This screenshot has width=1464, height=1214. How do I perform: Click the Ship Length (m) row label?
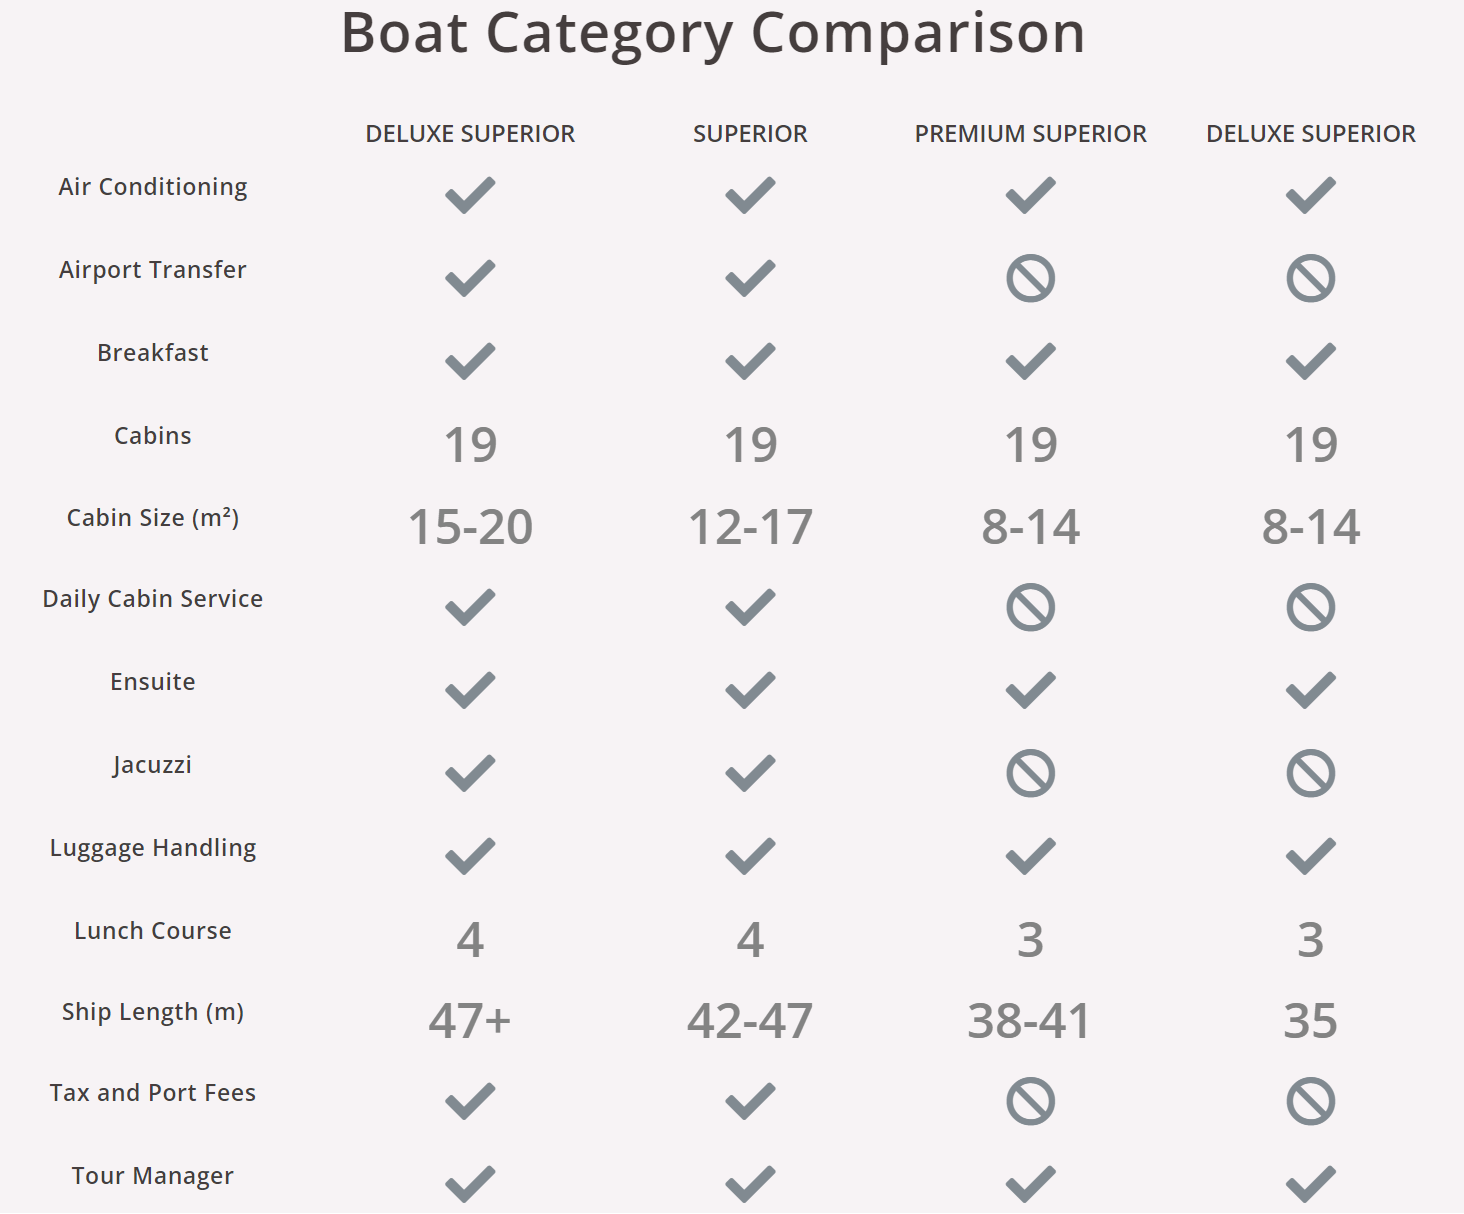153,1012
